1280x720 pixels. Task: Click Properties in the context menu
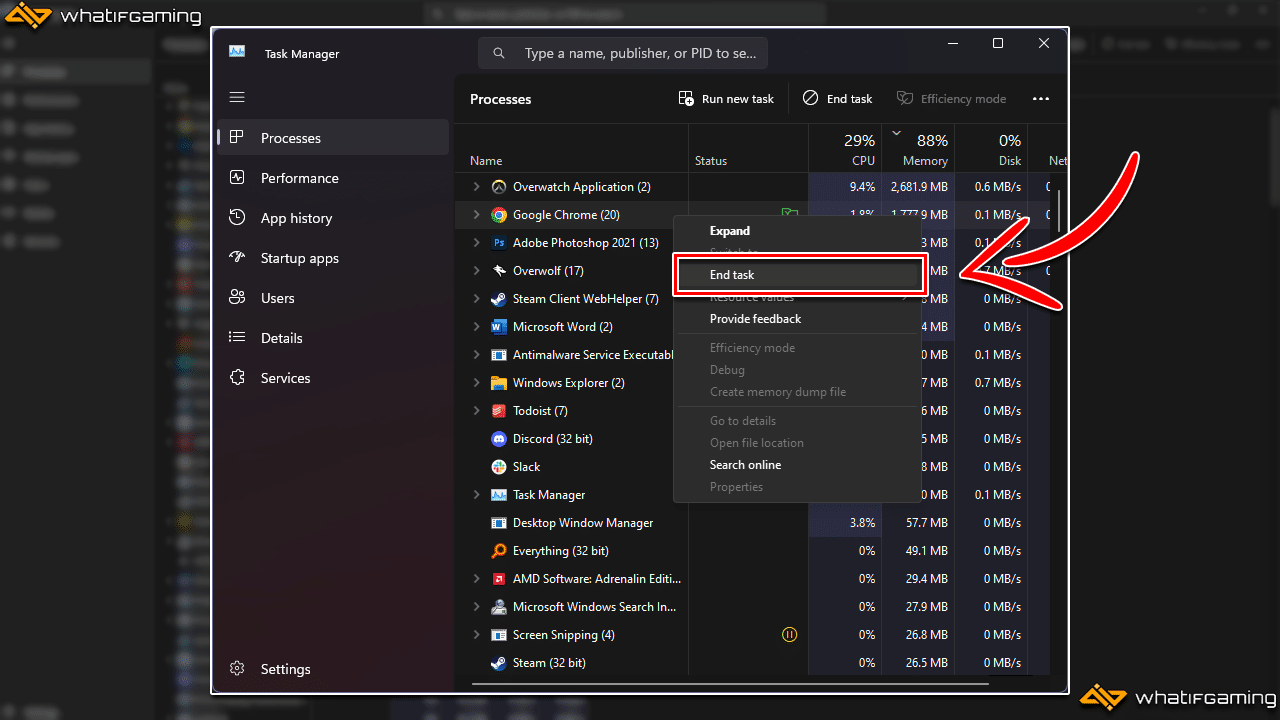[x=737, y=487]
